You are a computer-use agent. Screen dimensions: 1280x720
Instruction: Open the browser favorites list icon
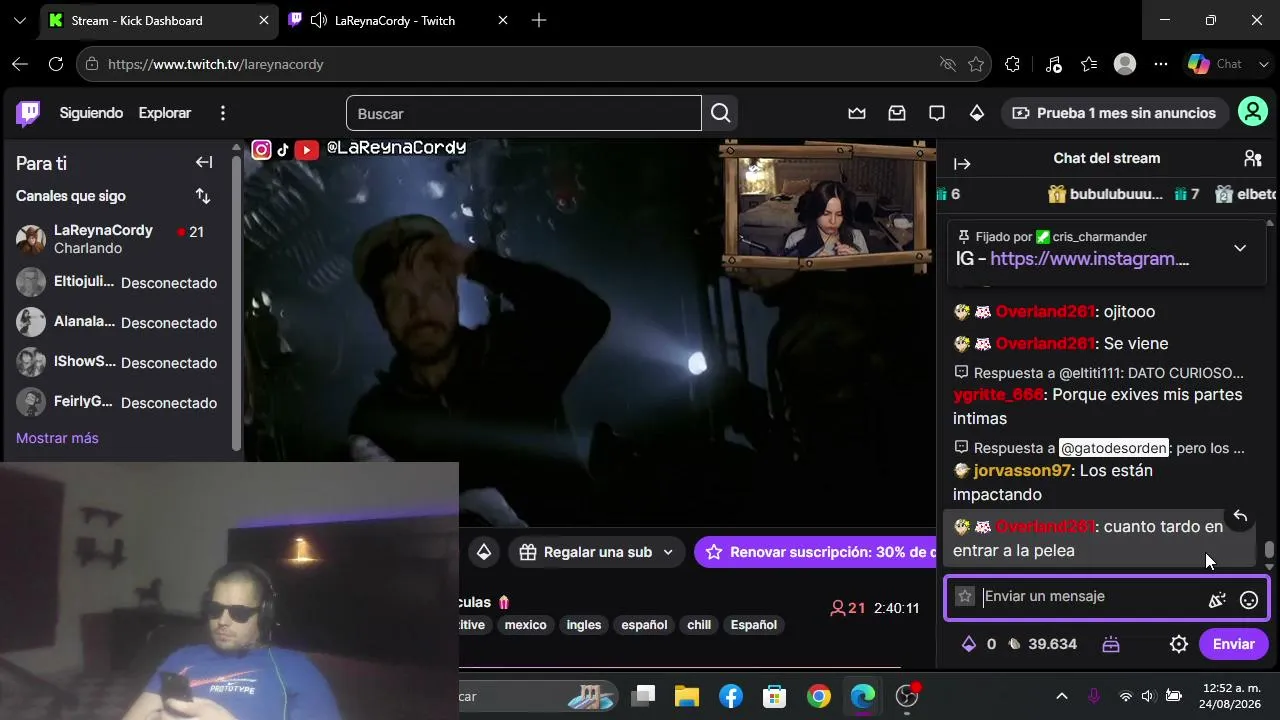[x=1089, y=64]
